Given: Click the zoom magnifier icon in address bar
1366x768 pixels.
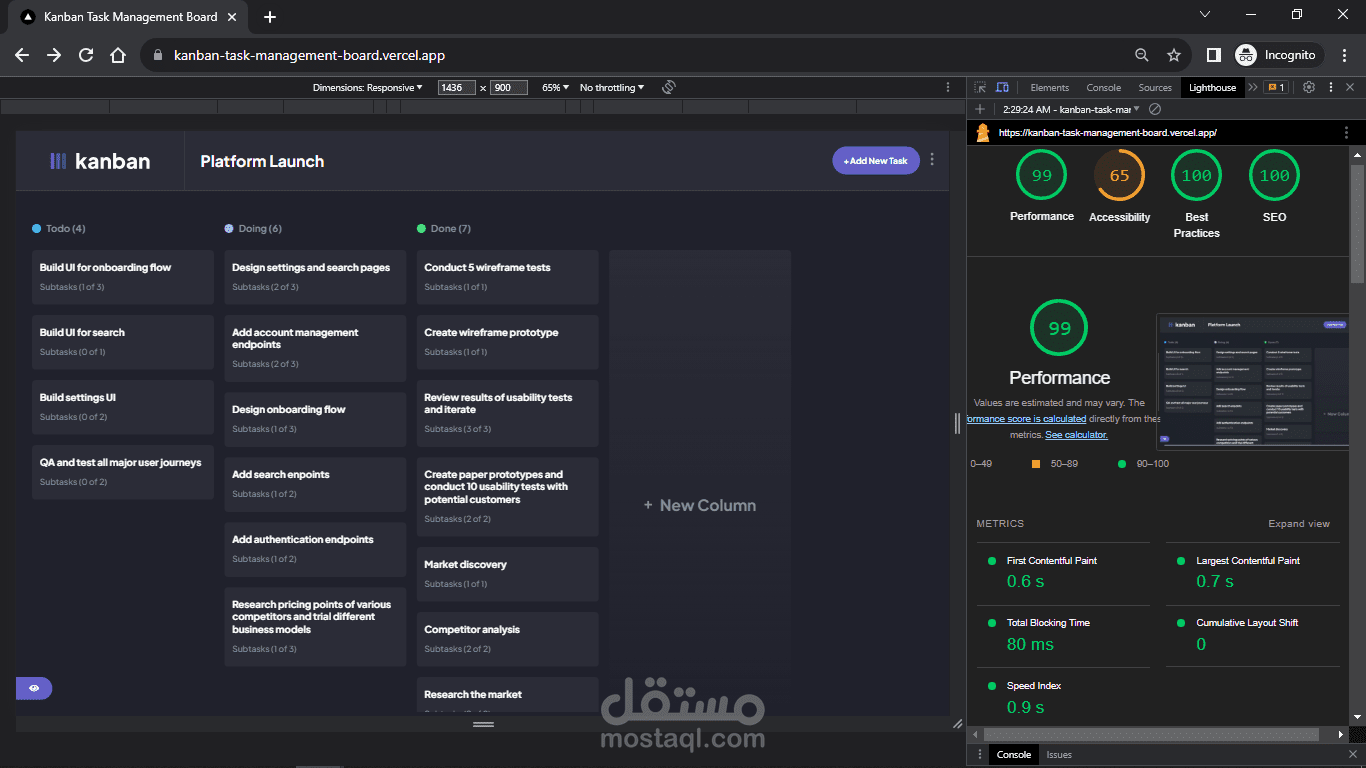Looking at the screenshot, I should coord(1142,55).
